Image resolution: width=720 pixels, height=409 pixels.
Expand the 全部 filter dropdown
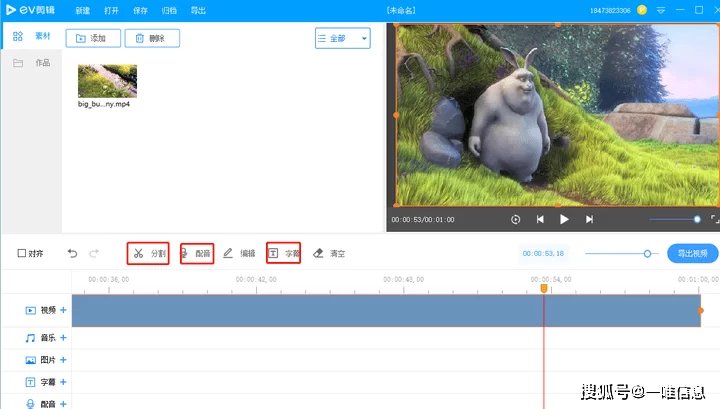pos(343,38)
